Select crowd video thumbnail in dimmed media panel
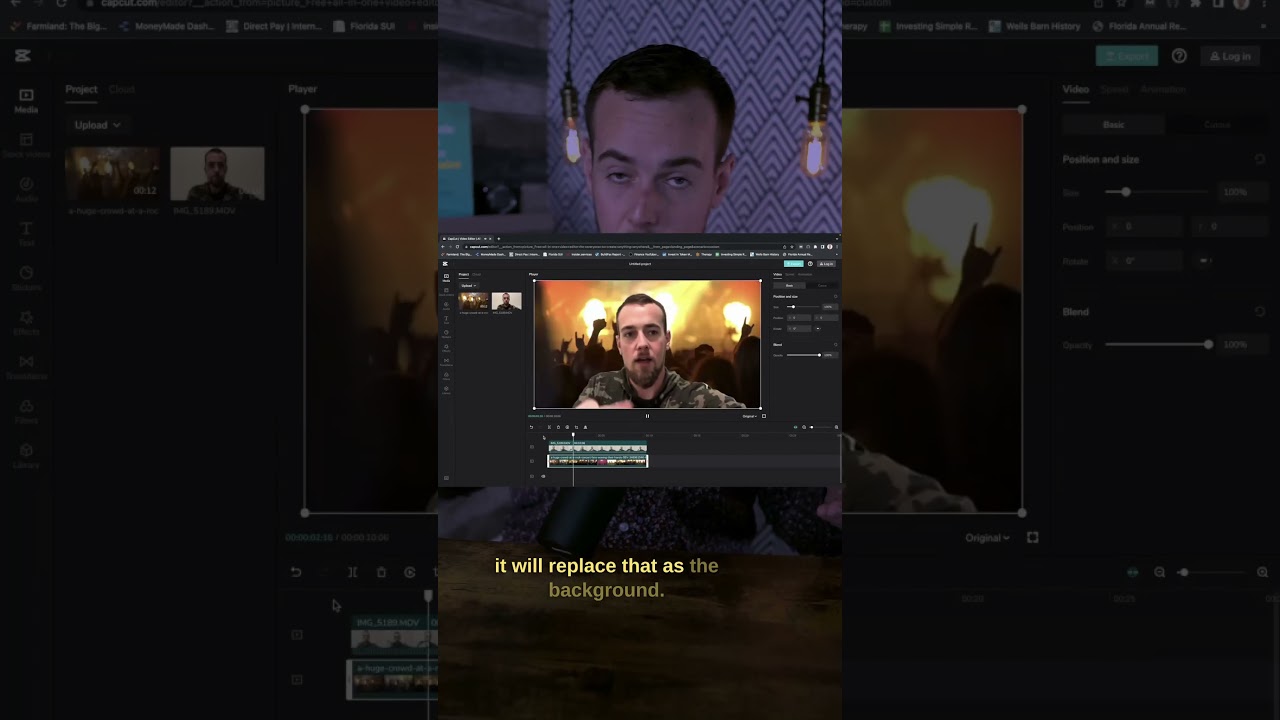1280x720 pixels. (112, 174)
